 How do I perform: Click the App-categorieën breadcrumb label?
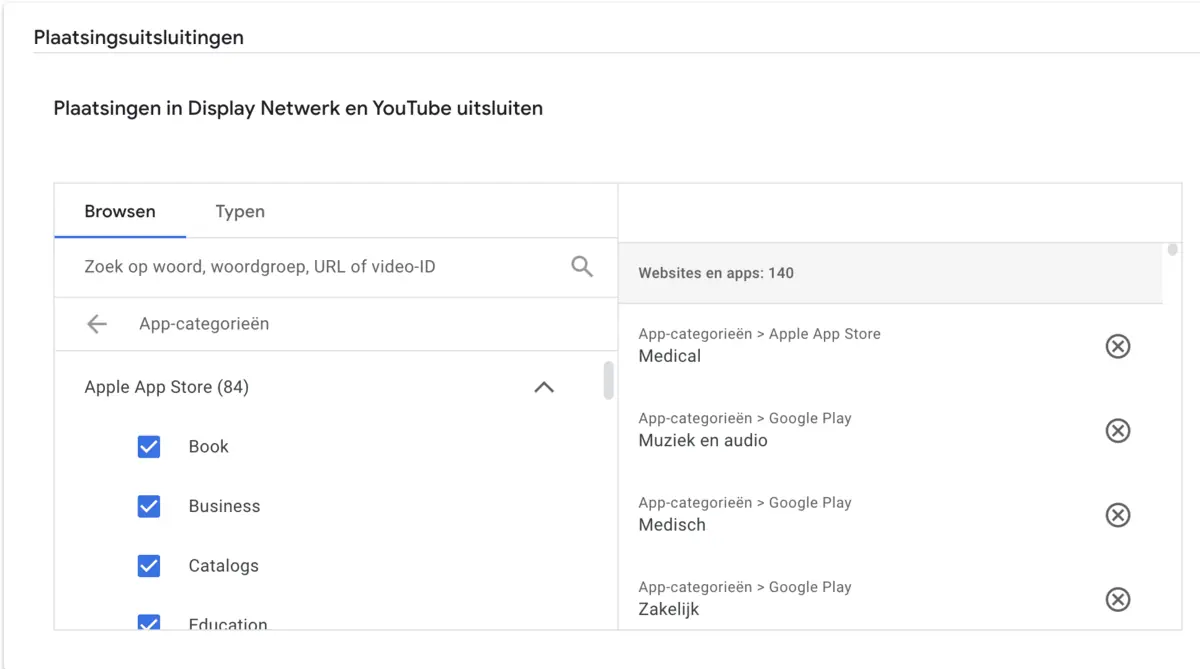click(204, 324)
